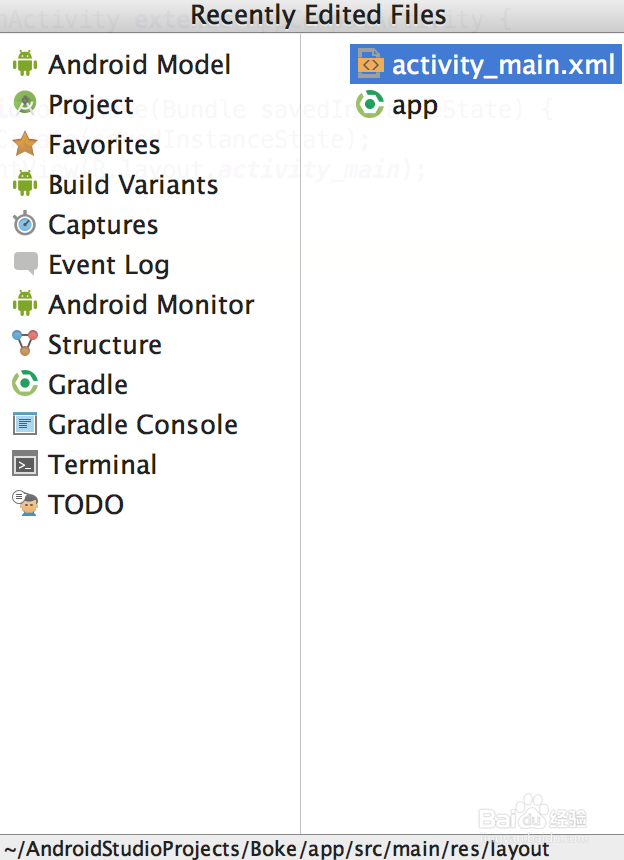Screen dimensions: 624x860
Task: Click the activity_main.xml file icon
Action: coord(370,65)
